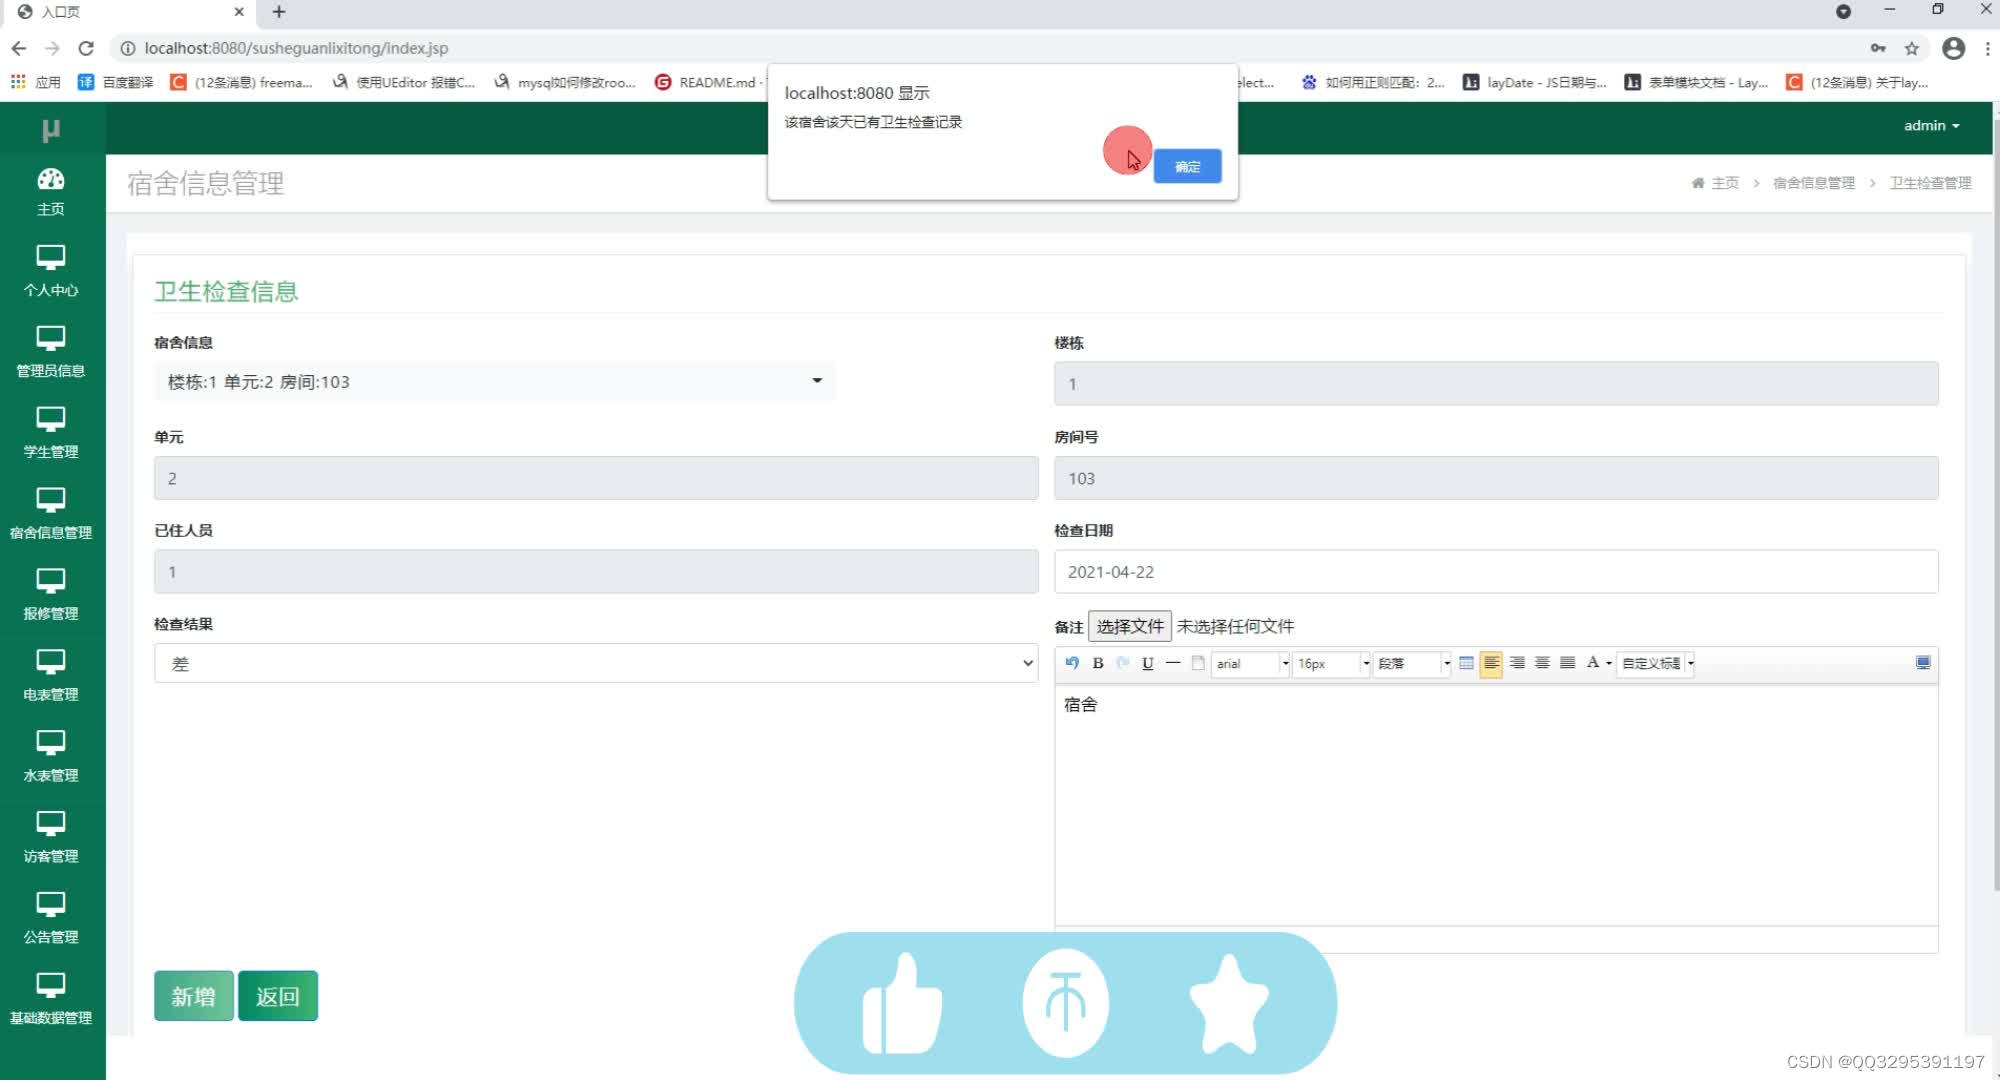Align text left in the editor
The image size is (2000, 1080).
(x=1491, y=663)
